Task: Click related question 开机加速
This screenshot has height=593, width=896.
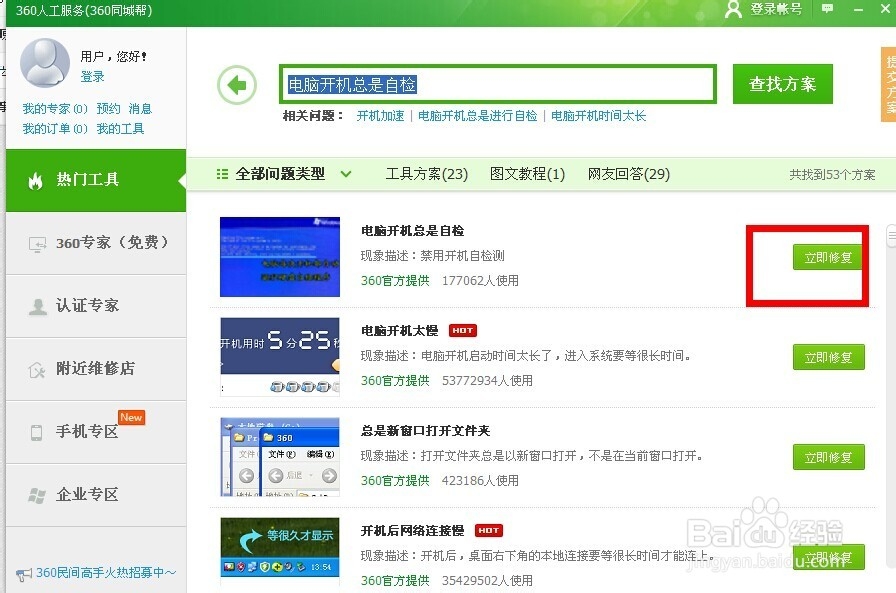Action: (x=380, y=116)
